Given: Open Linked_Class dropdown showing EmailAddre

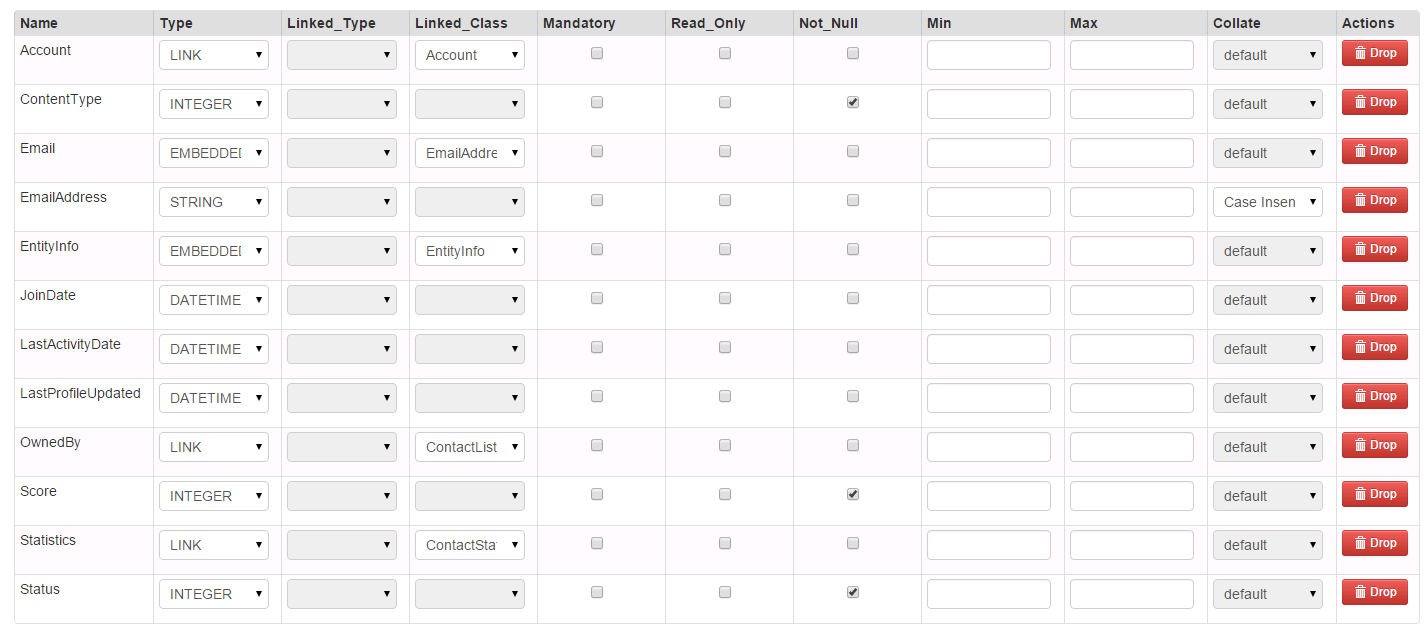Looking at the screenshot, I should pyautogui.click(x=470, y=153).
